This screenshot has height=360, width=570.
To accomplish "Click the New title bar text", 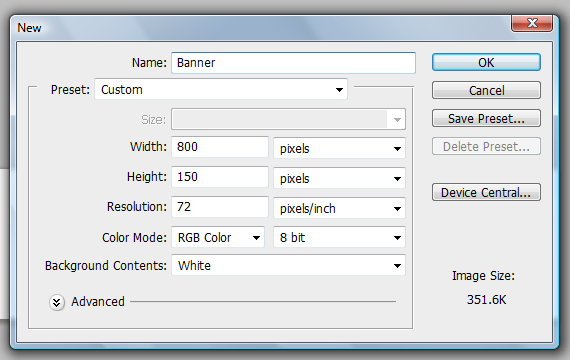I will (x=29, y=28).
